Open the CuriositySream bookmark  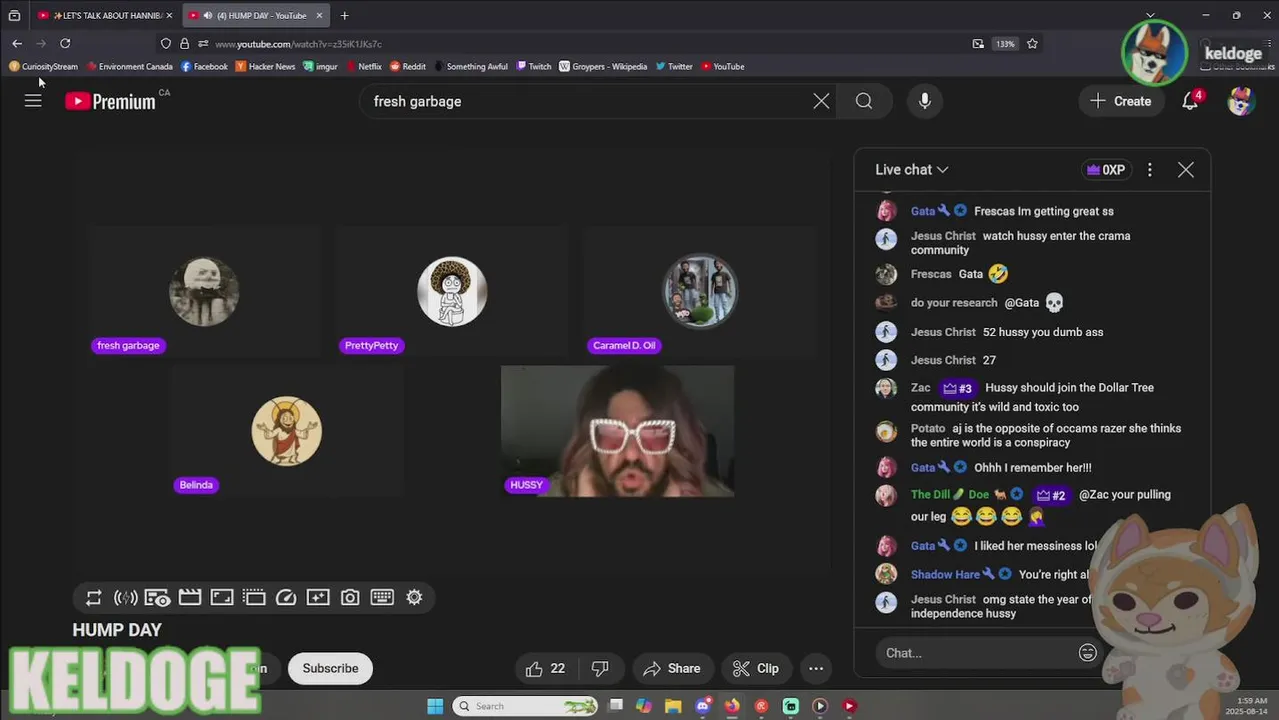(43, 67)
